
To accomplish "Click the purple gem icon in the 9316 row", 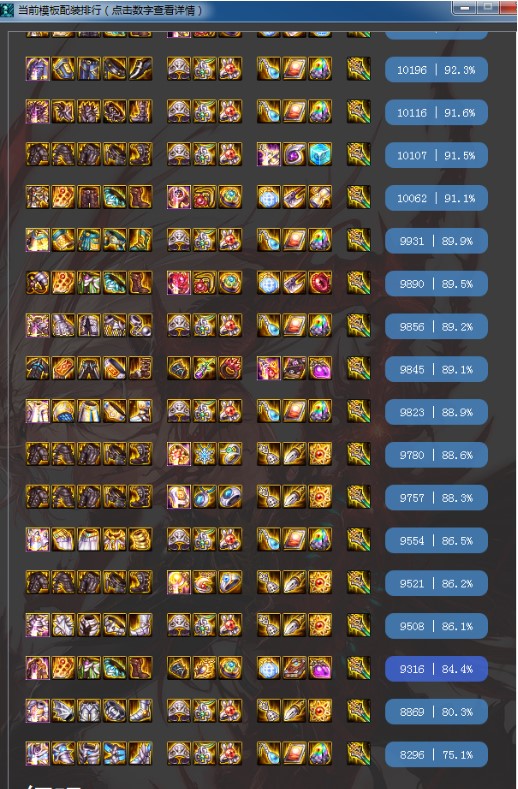I will coord(320,668).
